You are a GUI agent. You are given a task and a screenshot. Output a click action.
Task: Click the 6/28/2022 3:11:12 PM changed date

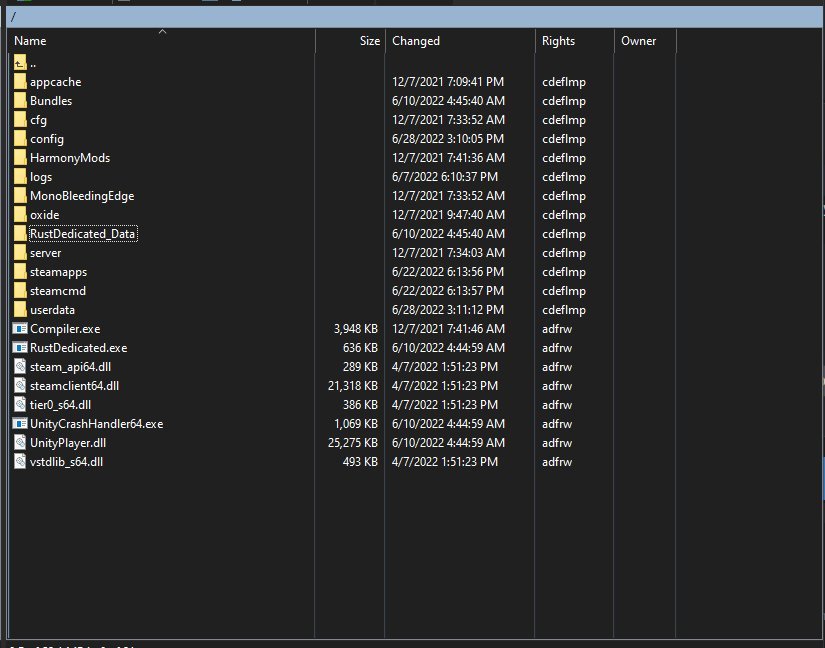(448, 310)
